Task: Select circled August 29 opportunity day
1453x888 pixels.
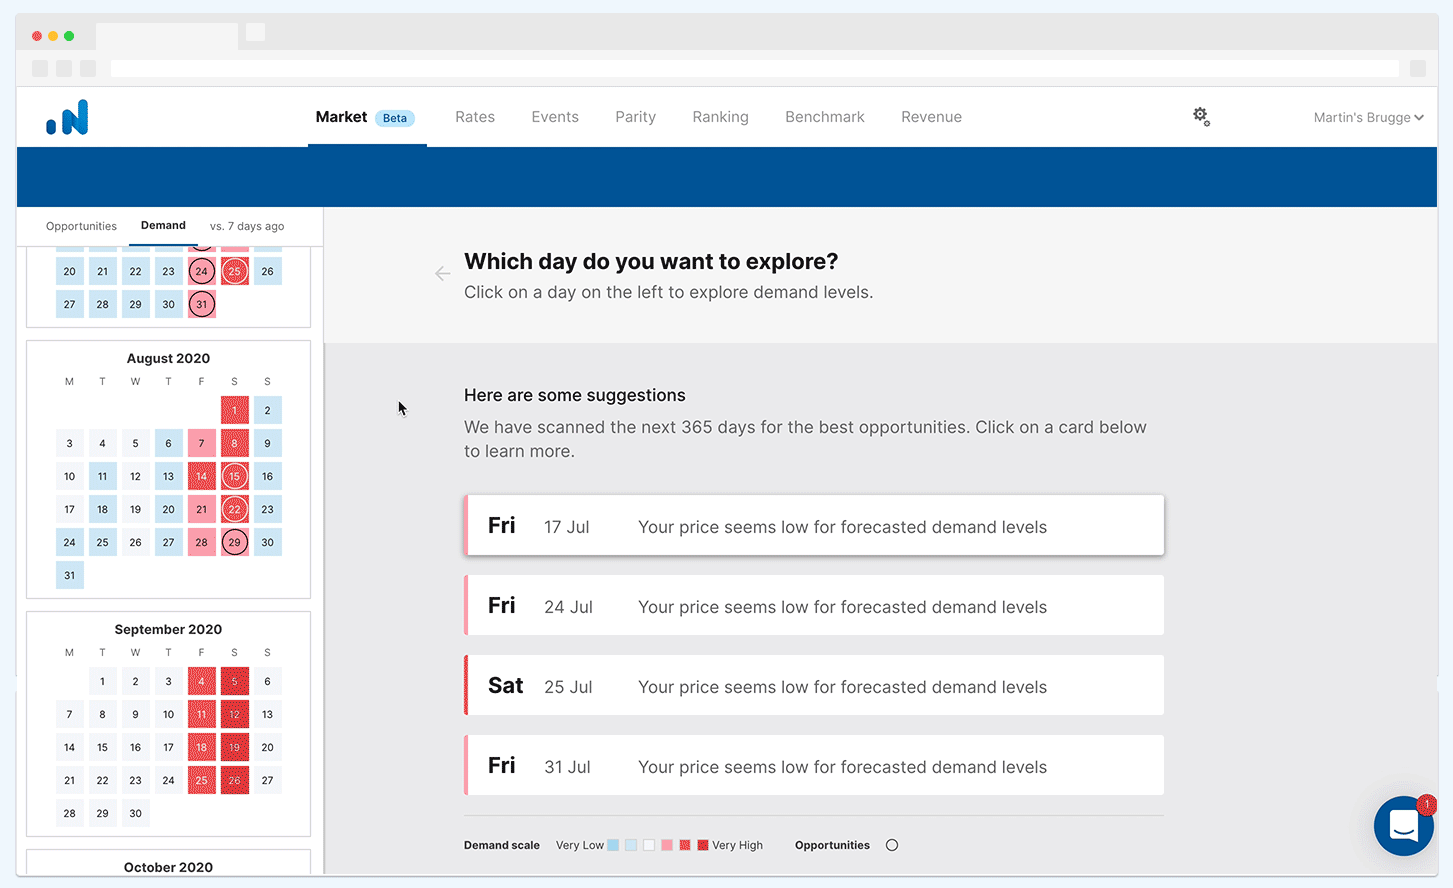Action: click(x=234, y=542)
